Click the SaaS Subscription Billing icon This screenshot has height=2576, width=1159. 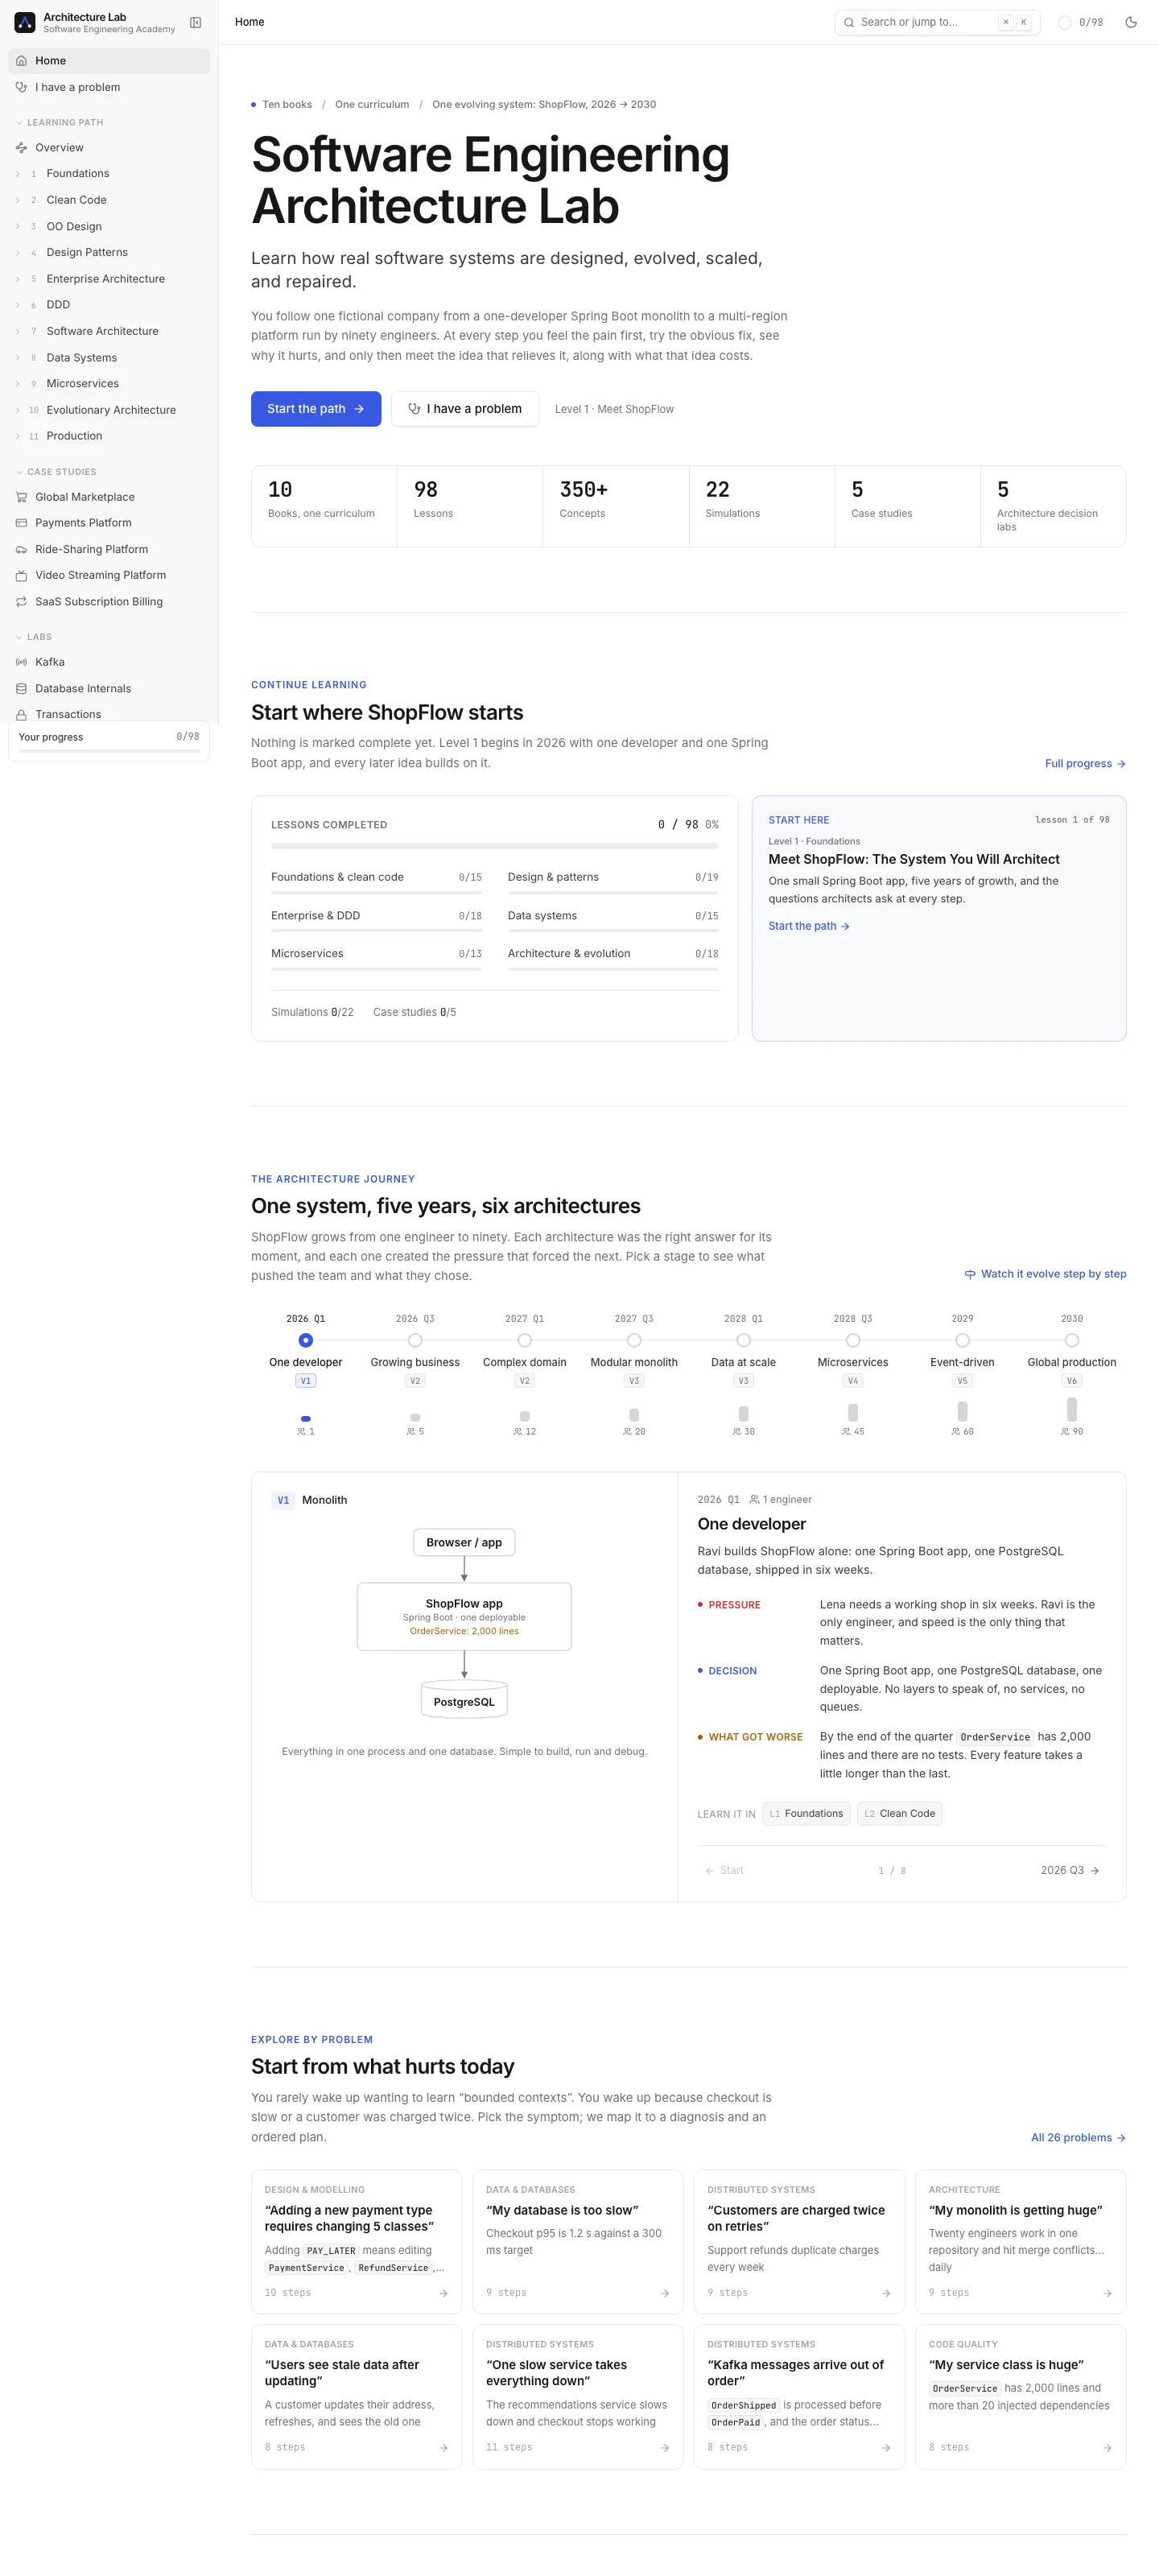(x=21, y=601)
